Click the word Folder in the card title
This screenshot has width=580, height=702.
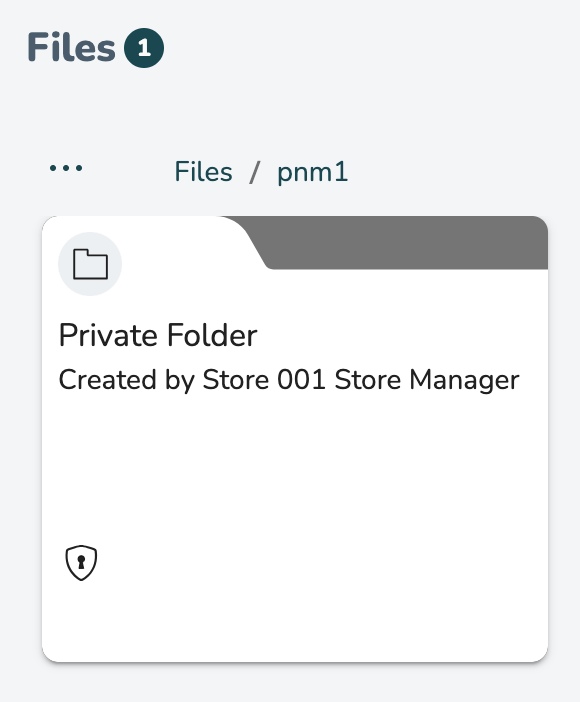212,335
